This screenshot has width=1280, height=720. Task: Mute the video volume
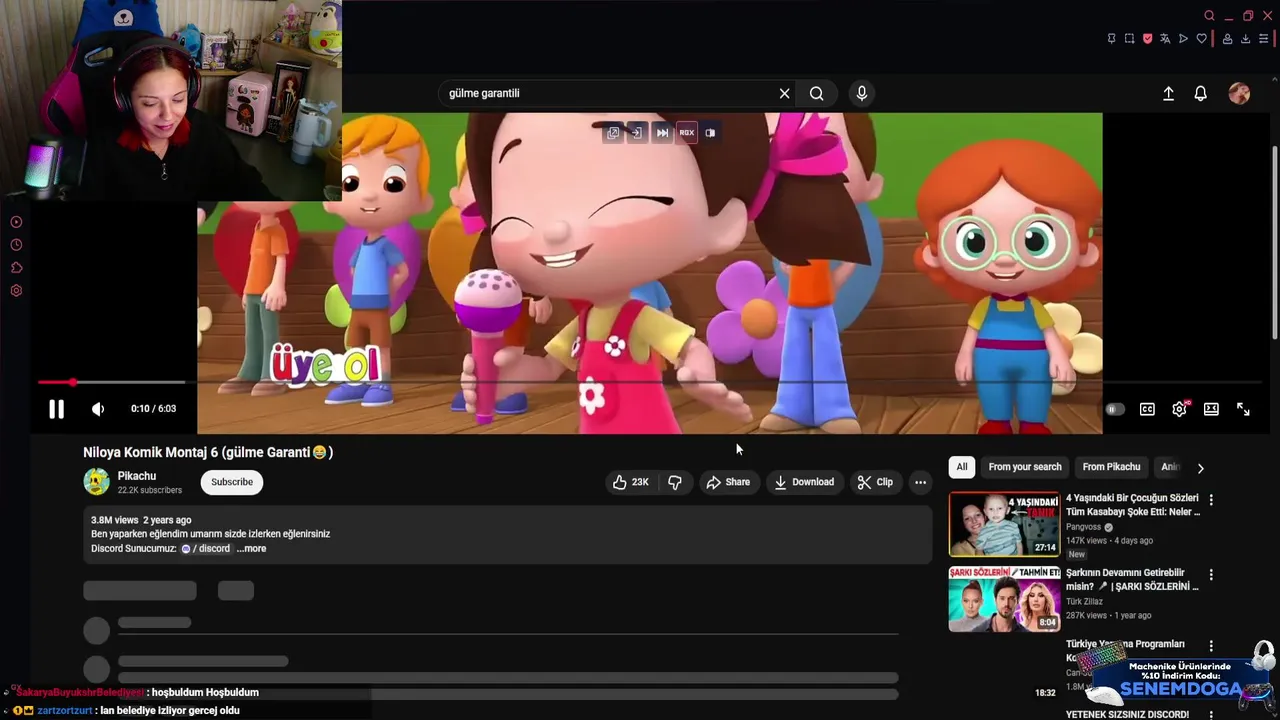point(98,409)
